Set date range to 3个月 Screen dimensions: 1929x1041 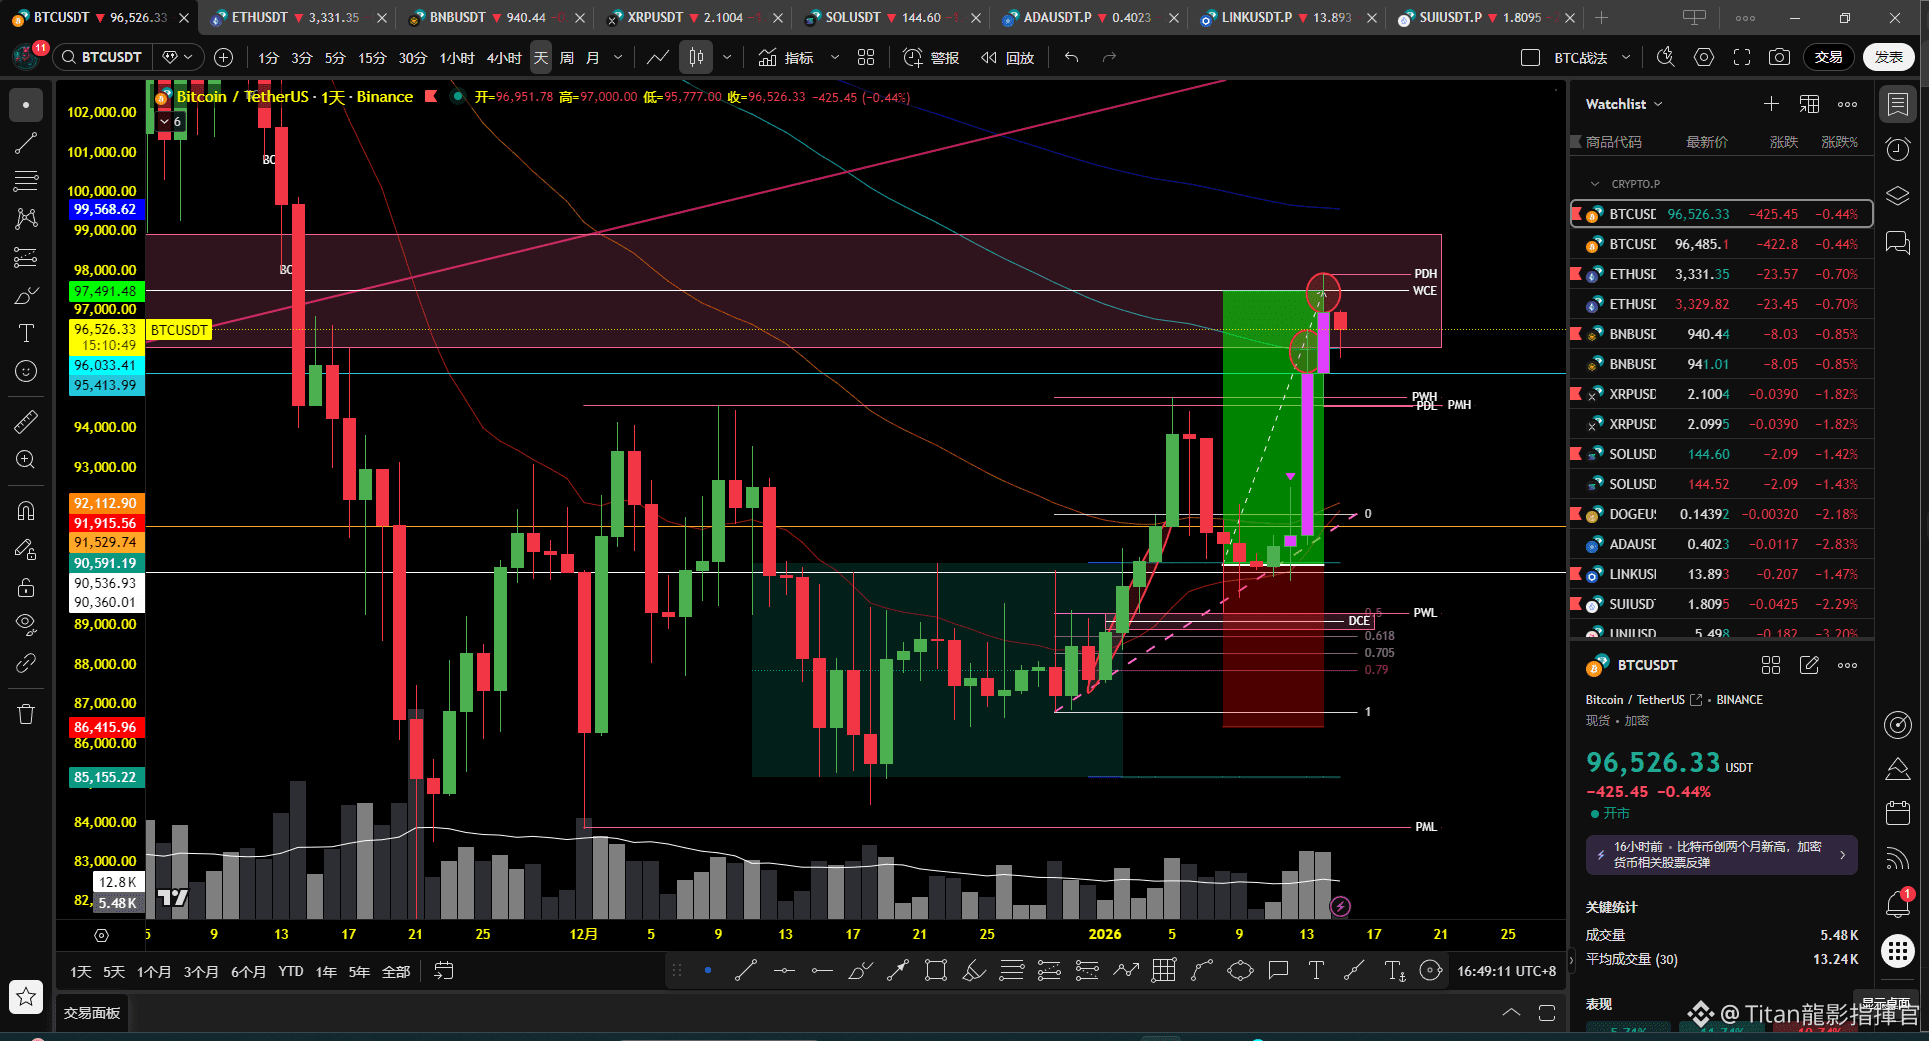tap(201, 971)
